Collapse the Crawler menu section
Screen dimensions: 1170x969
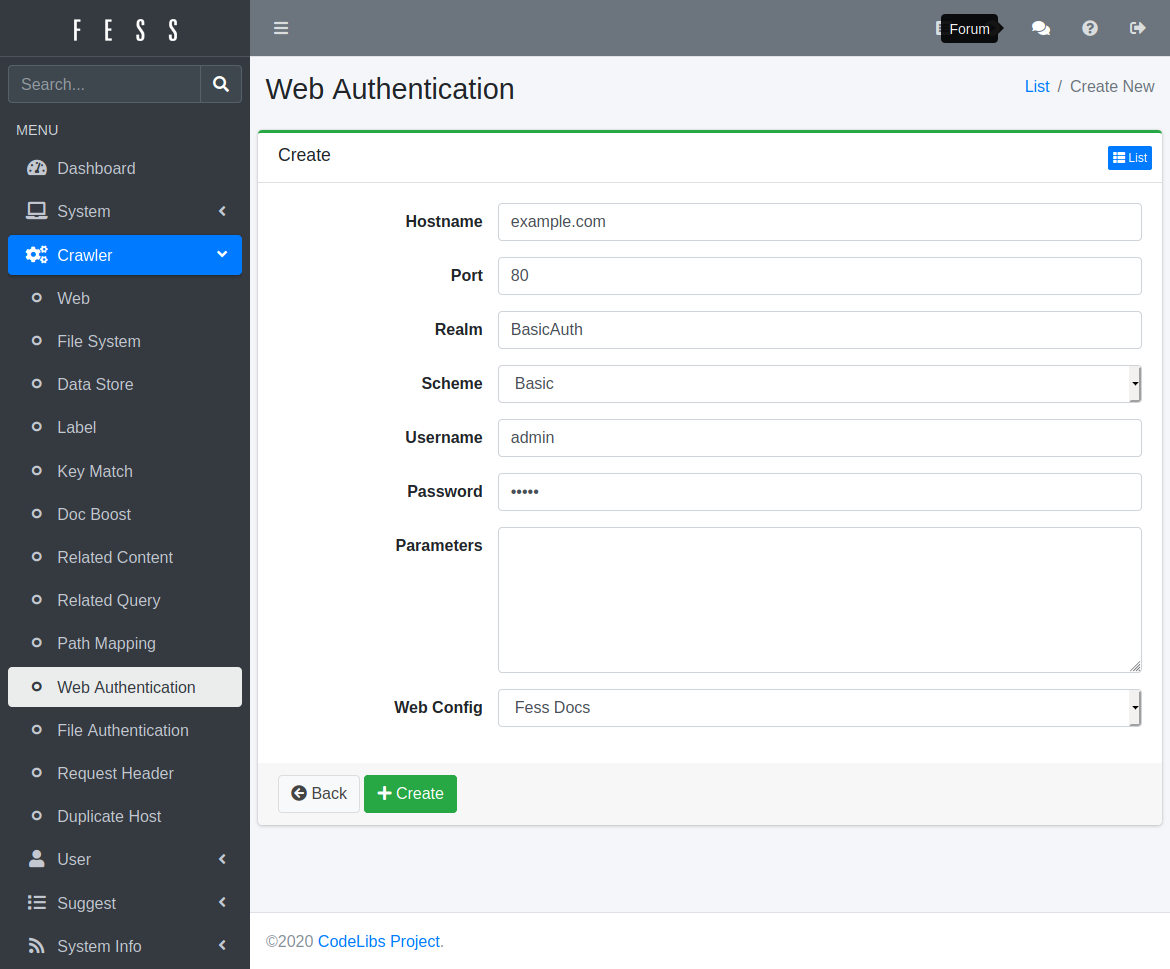coord(124,255)
